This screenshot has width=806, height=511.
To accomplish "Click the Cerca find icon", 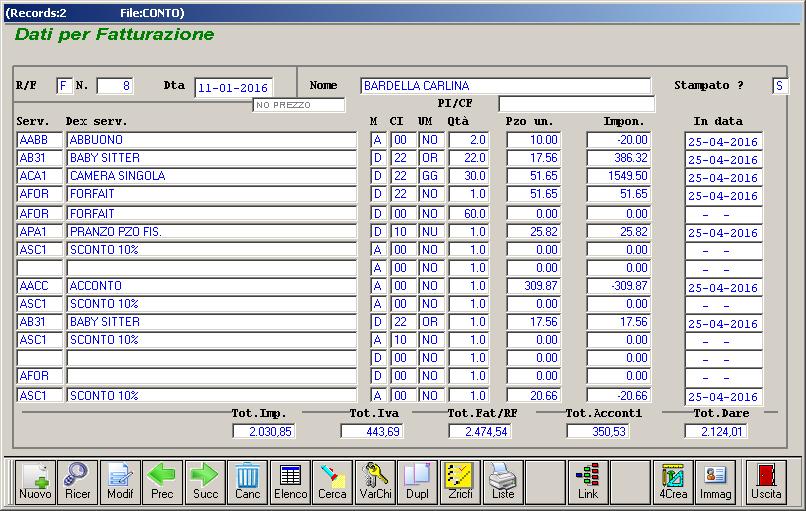I will click(x=332, y=481).
